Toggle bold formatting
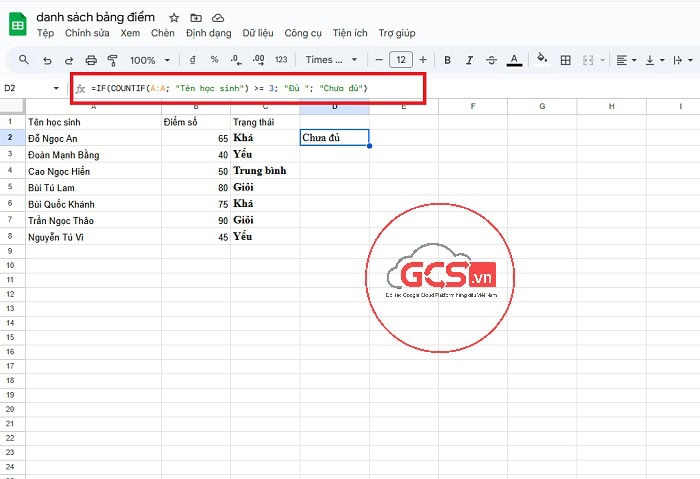700x479 pixels. (x=447, y=60)
